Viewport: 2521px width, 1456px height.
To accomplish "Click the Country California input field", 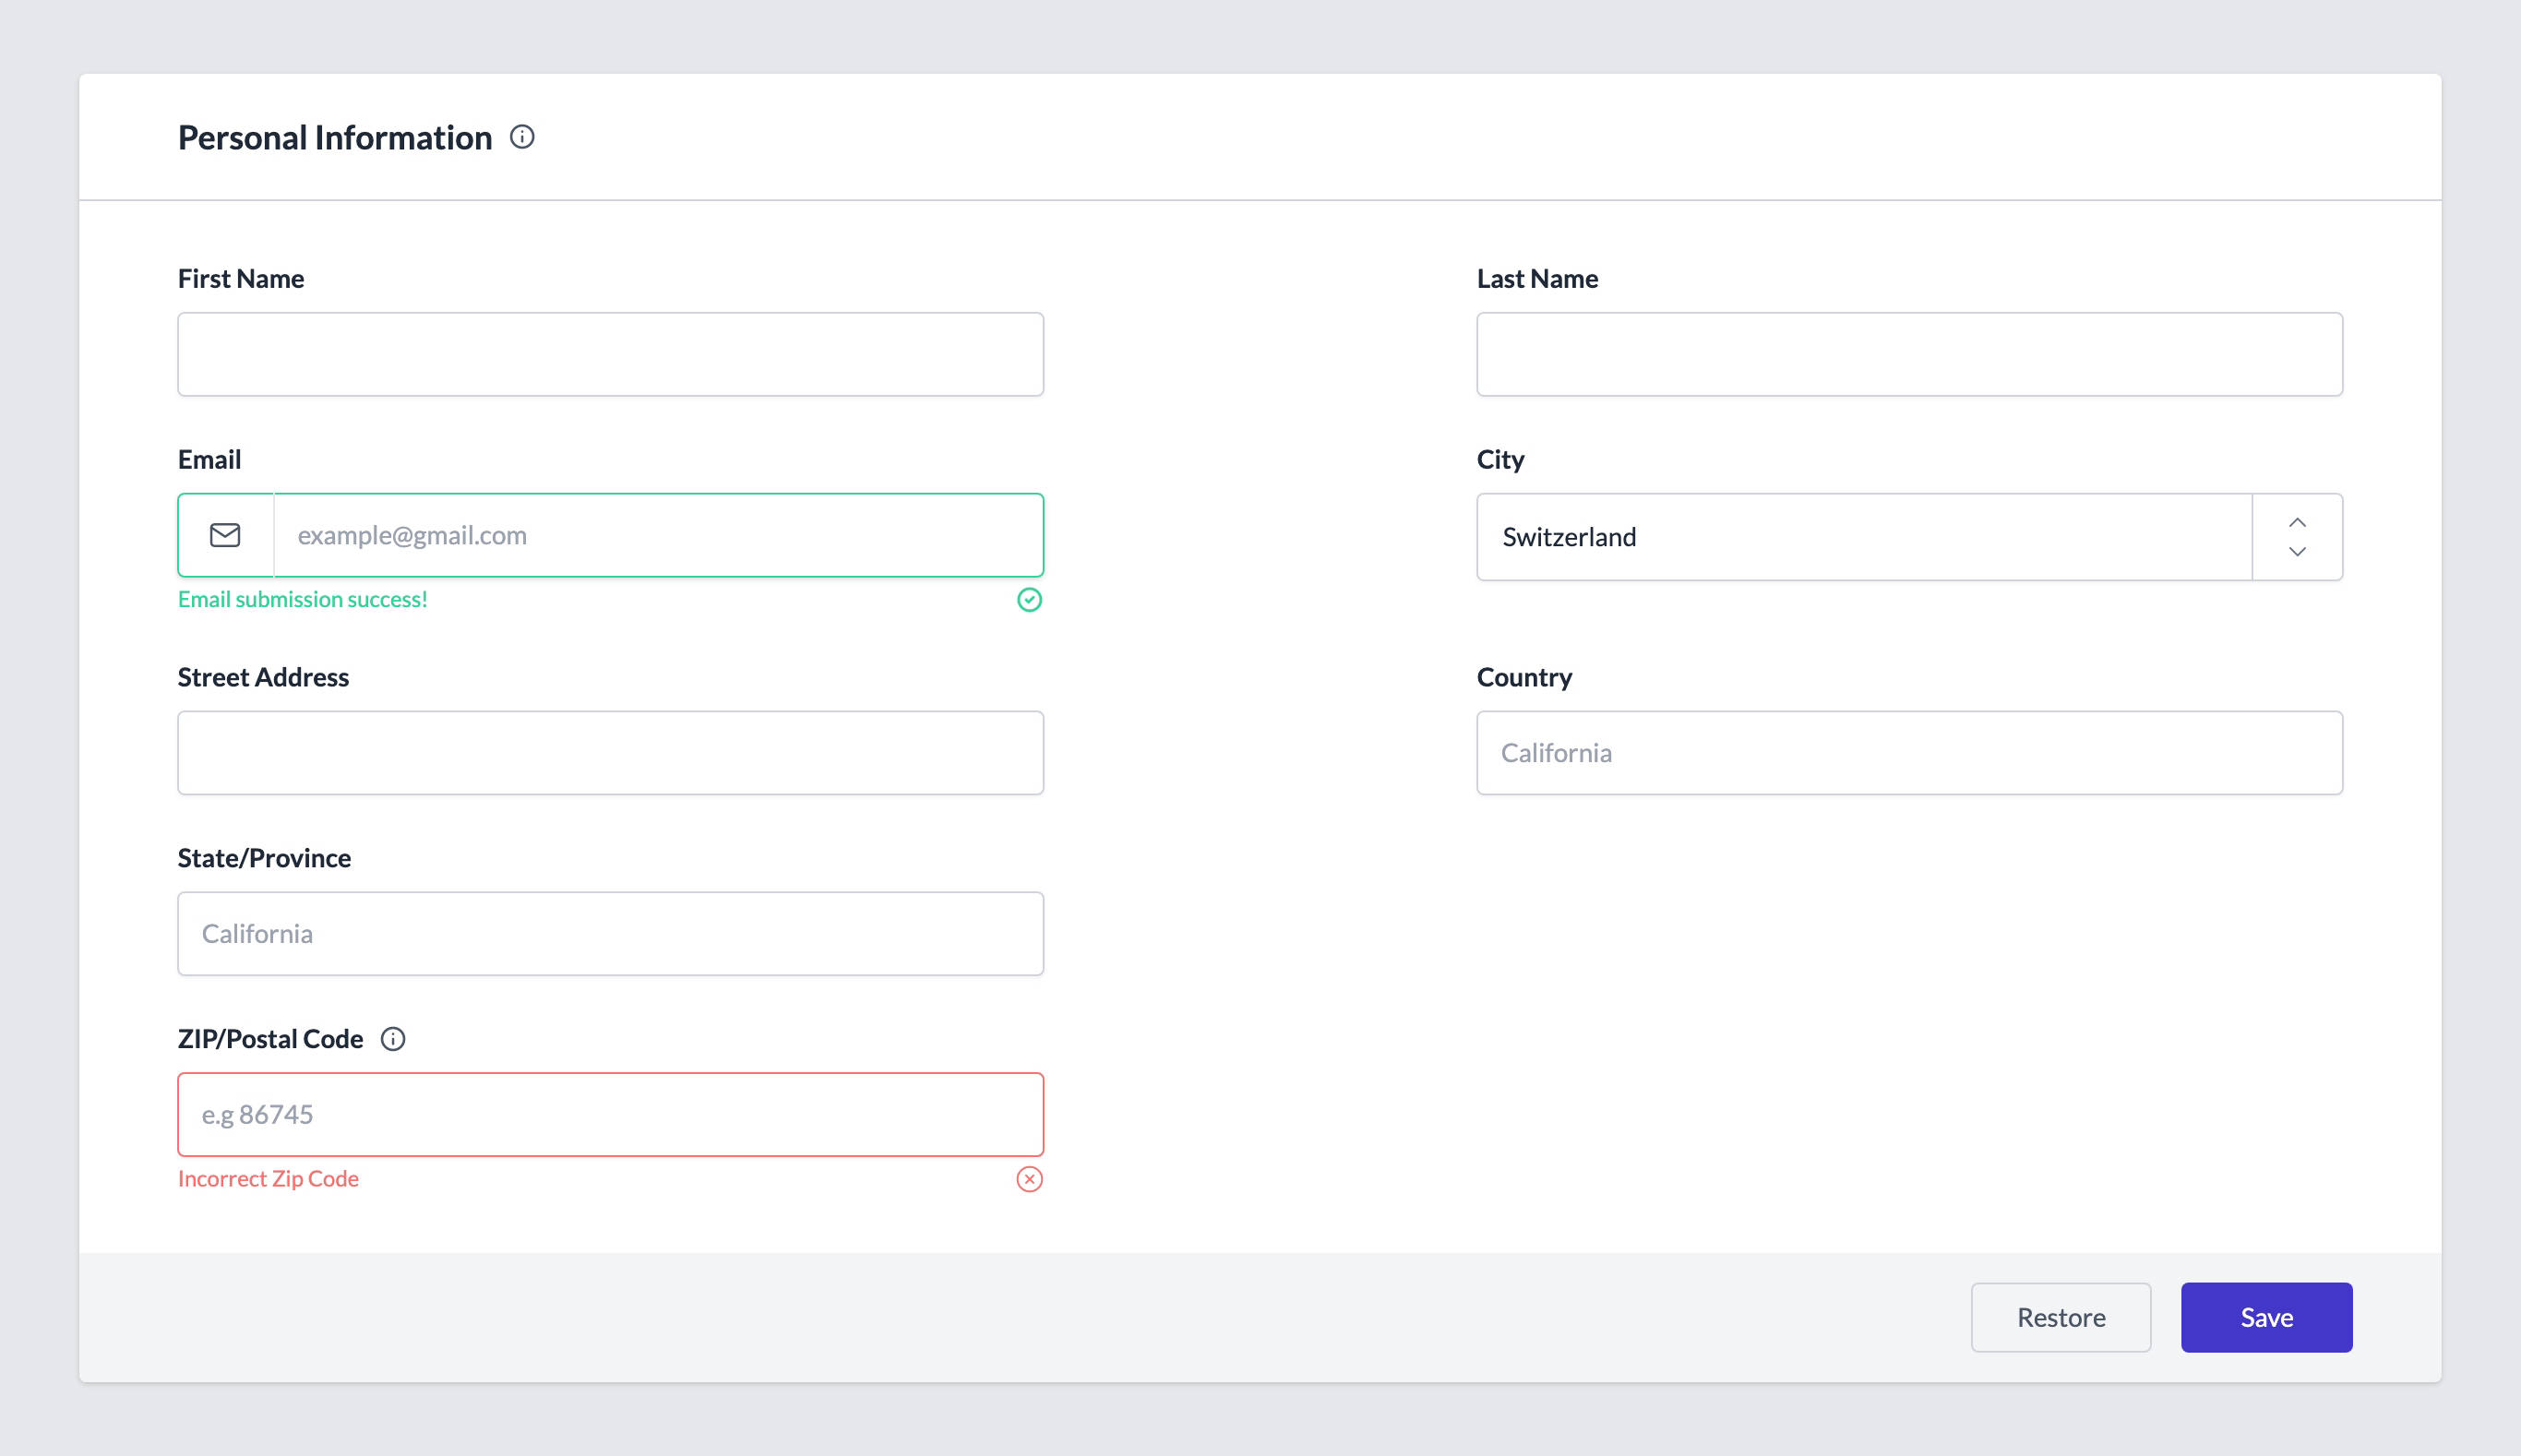I will click(x=1909, y=752).
